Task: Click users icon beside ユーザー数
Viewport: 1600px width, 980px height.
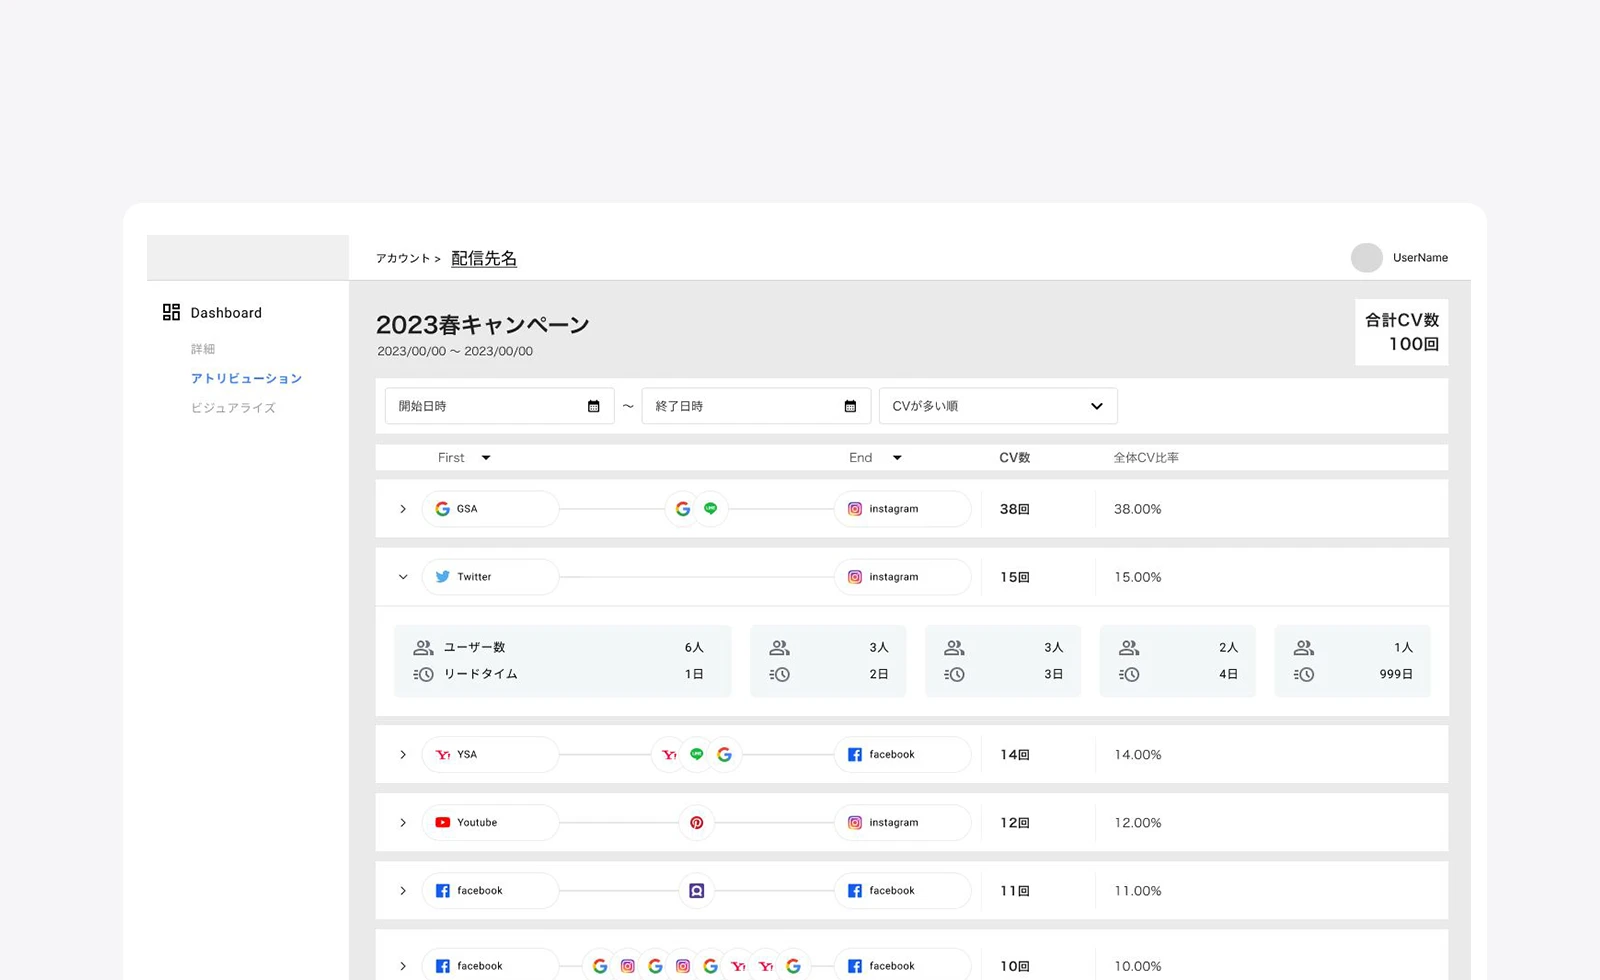Action: pyautogui.click(x=423, y=647)
